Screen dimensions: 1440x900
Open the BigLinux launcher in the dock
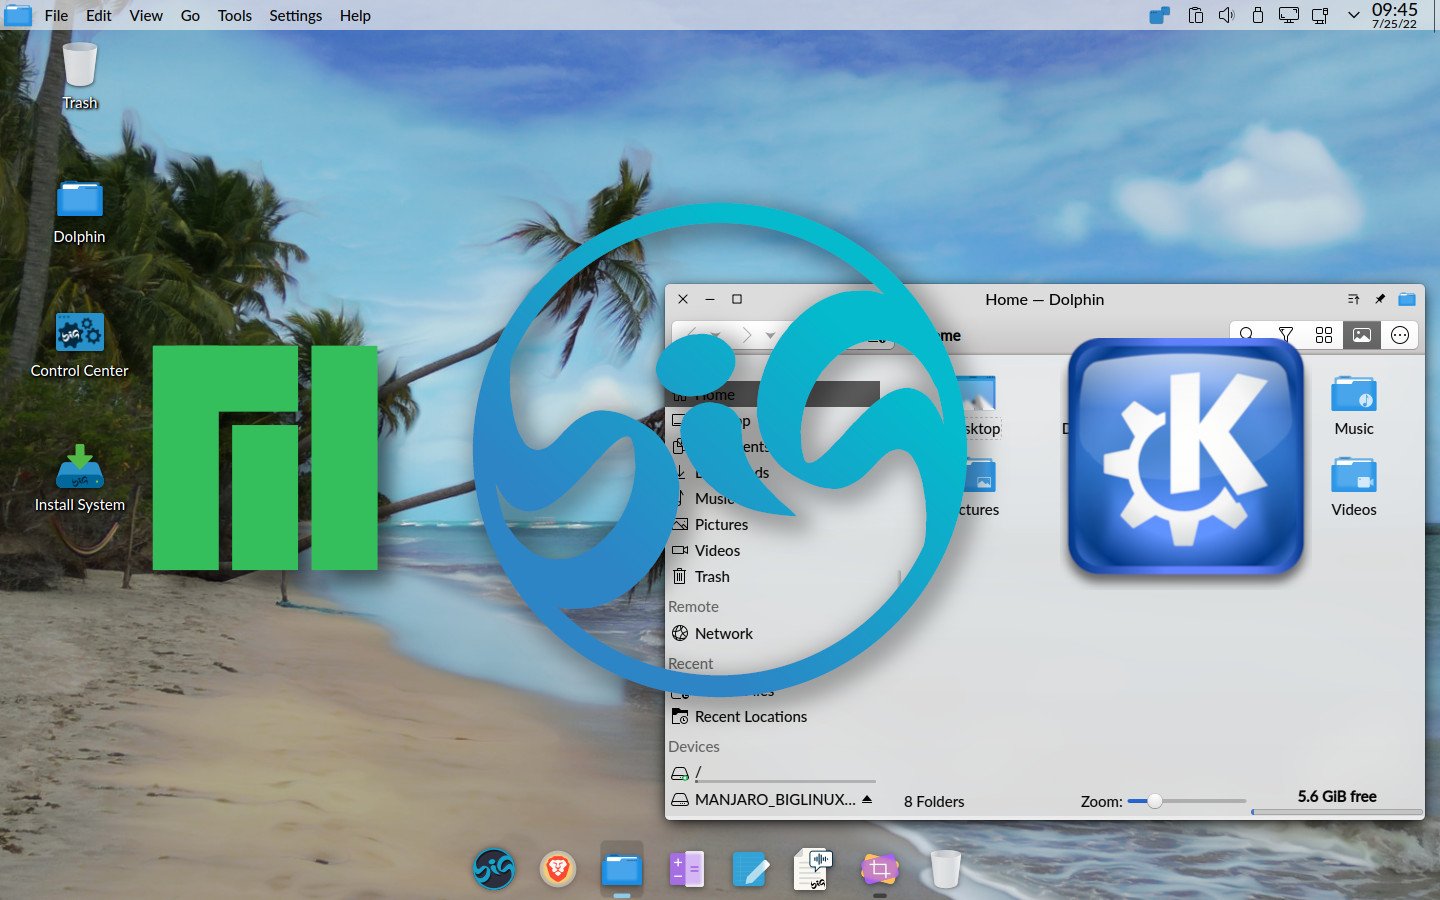click(x=494, y=868)
